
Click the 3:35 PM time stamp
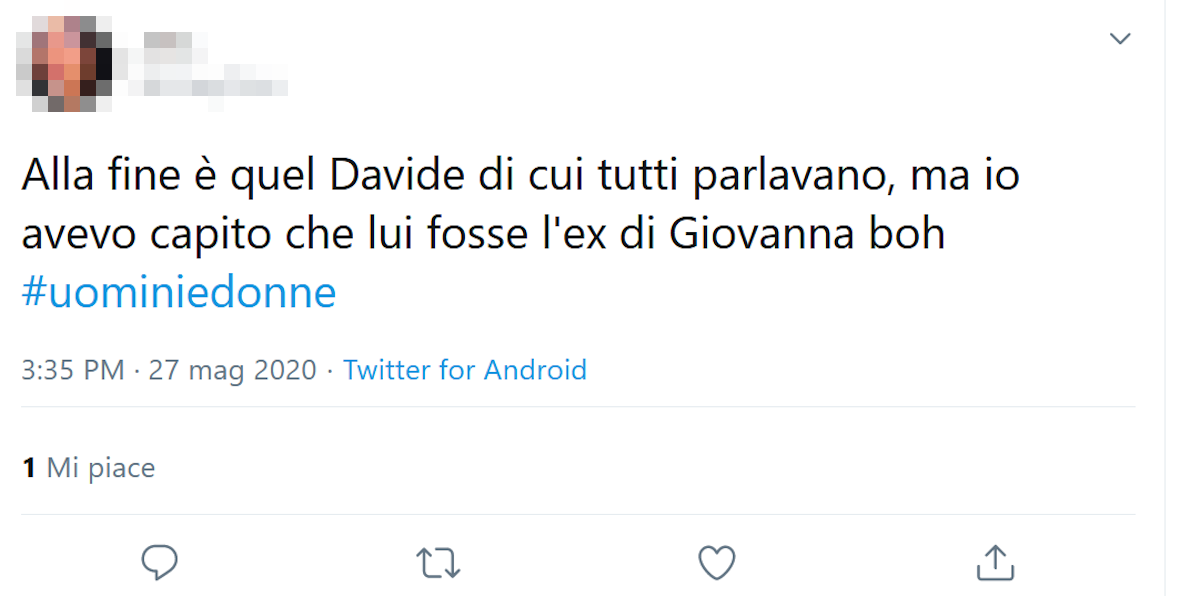73,370
